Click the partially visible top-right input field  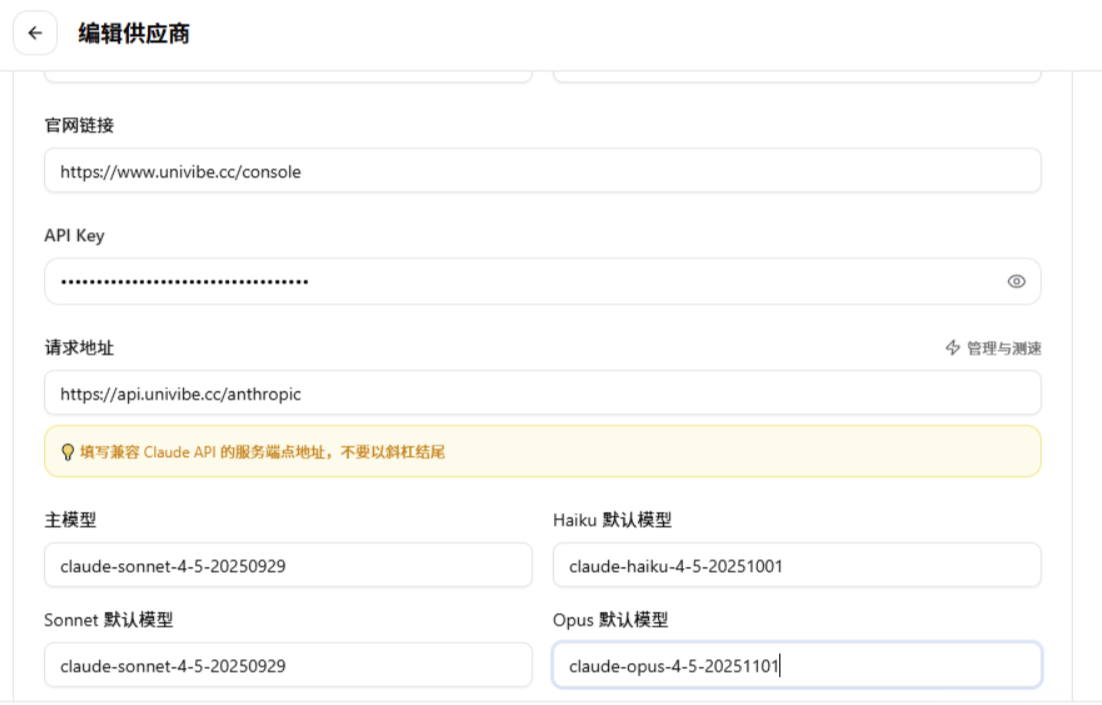point(797,77)
